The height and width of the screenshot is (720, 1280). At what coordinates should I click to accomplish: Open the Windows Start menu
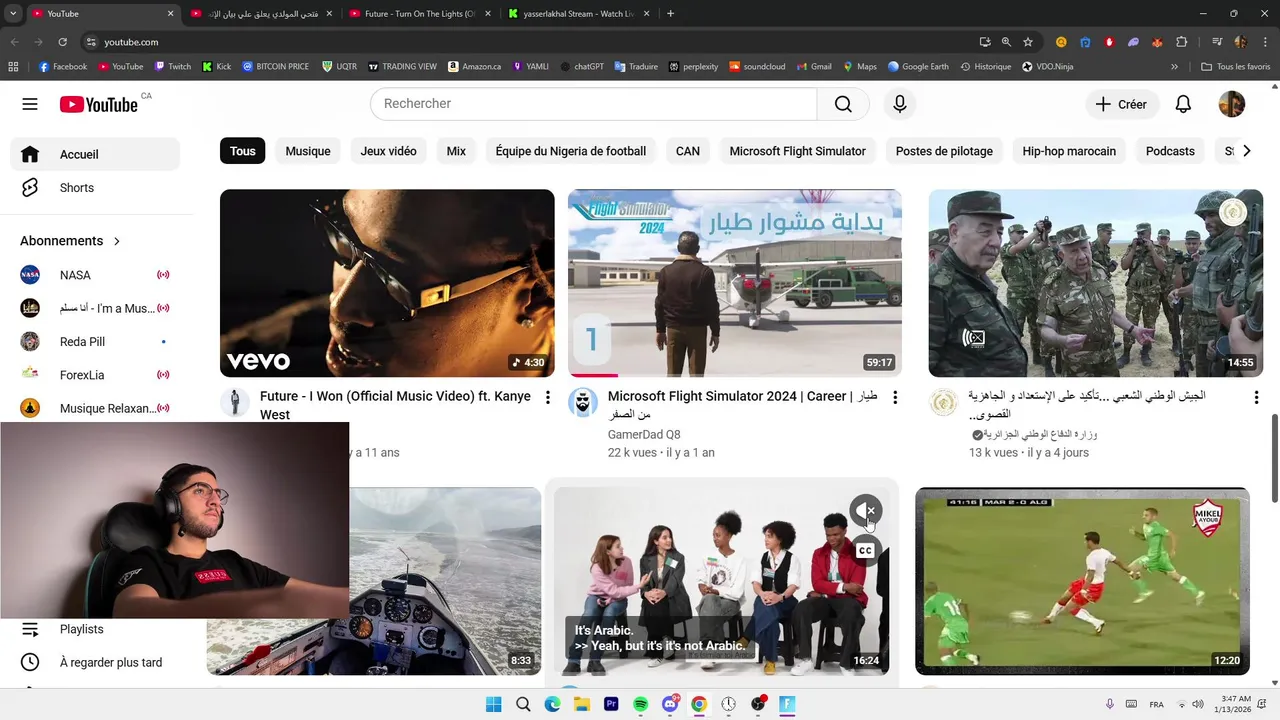(493, 705)
